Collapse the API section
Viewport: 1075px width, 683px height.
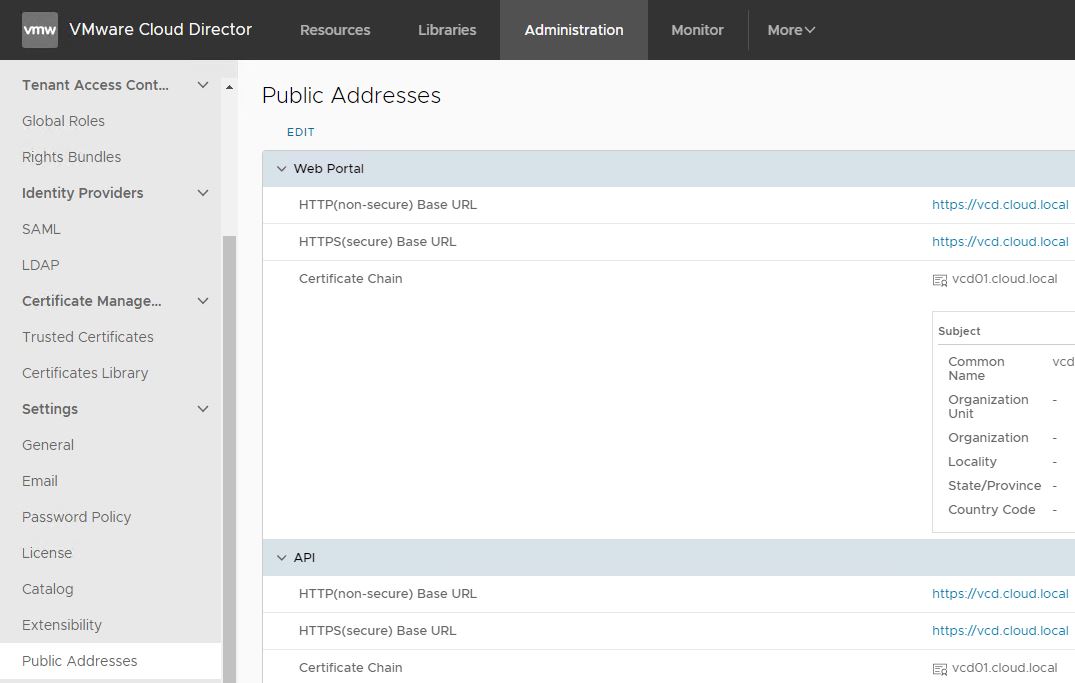pyautogui.click(x=281, y=558)
